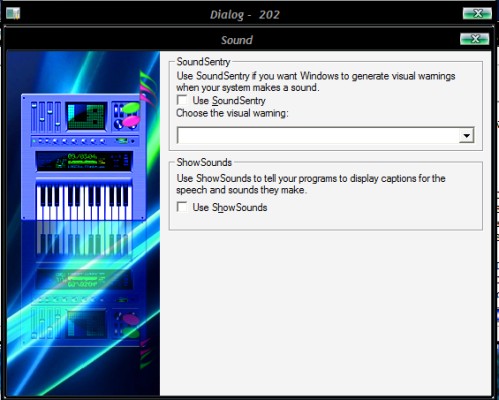
Task: Click the green LCD readout above the keyboard
Action: pos(84,161)
